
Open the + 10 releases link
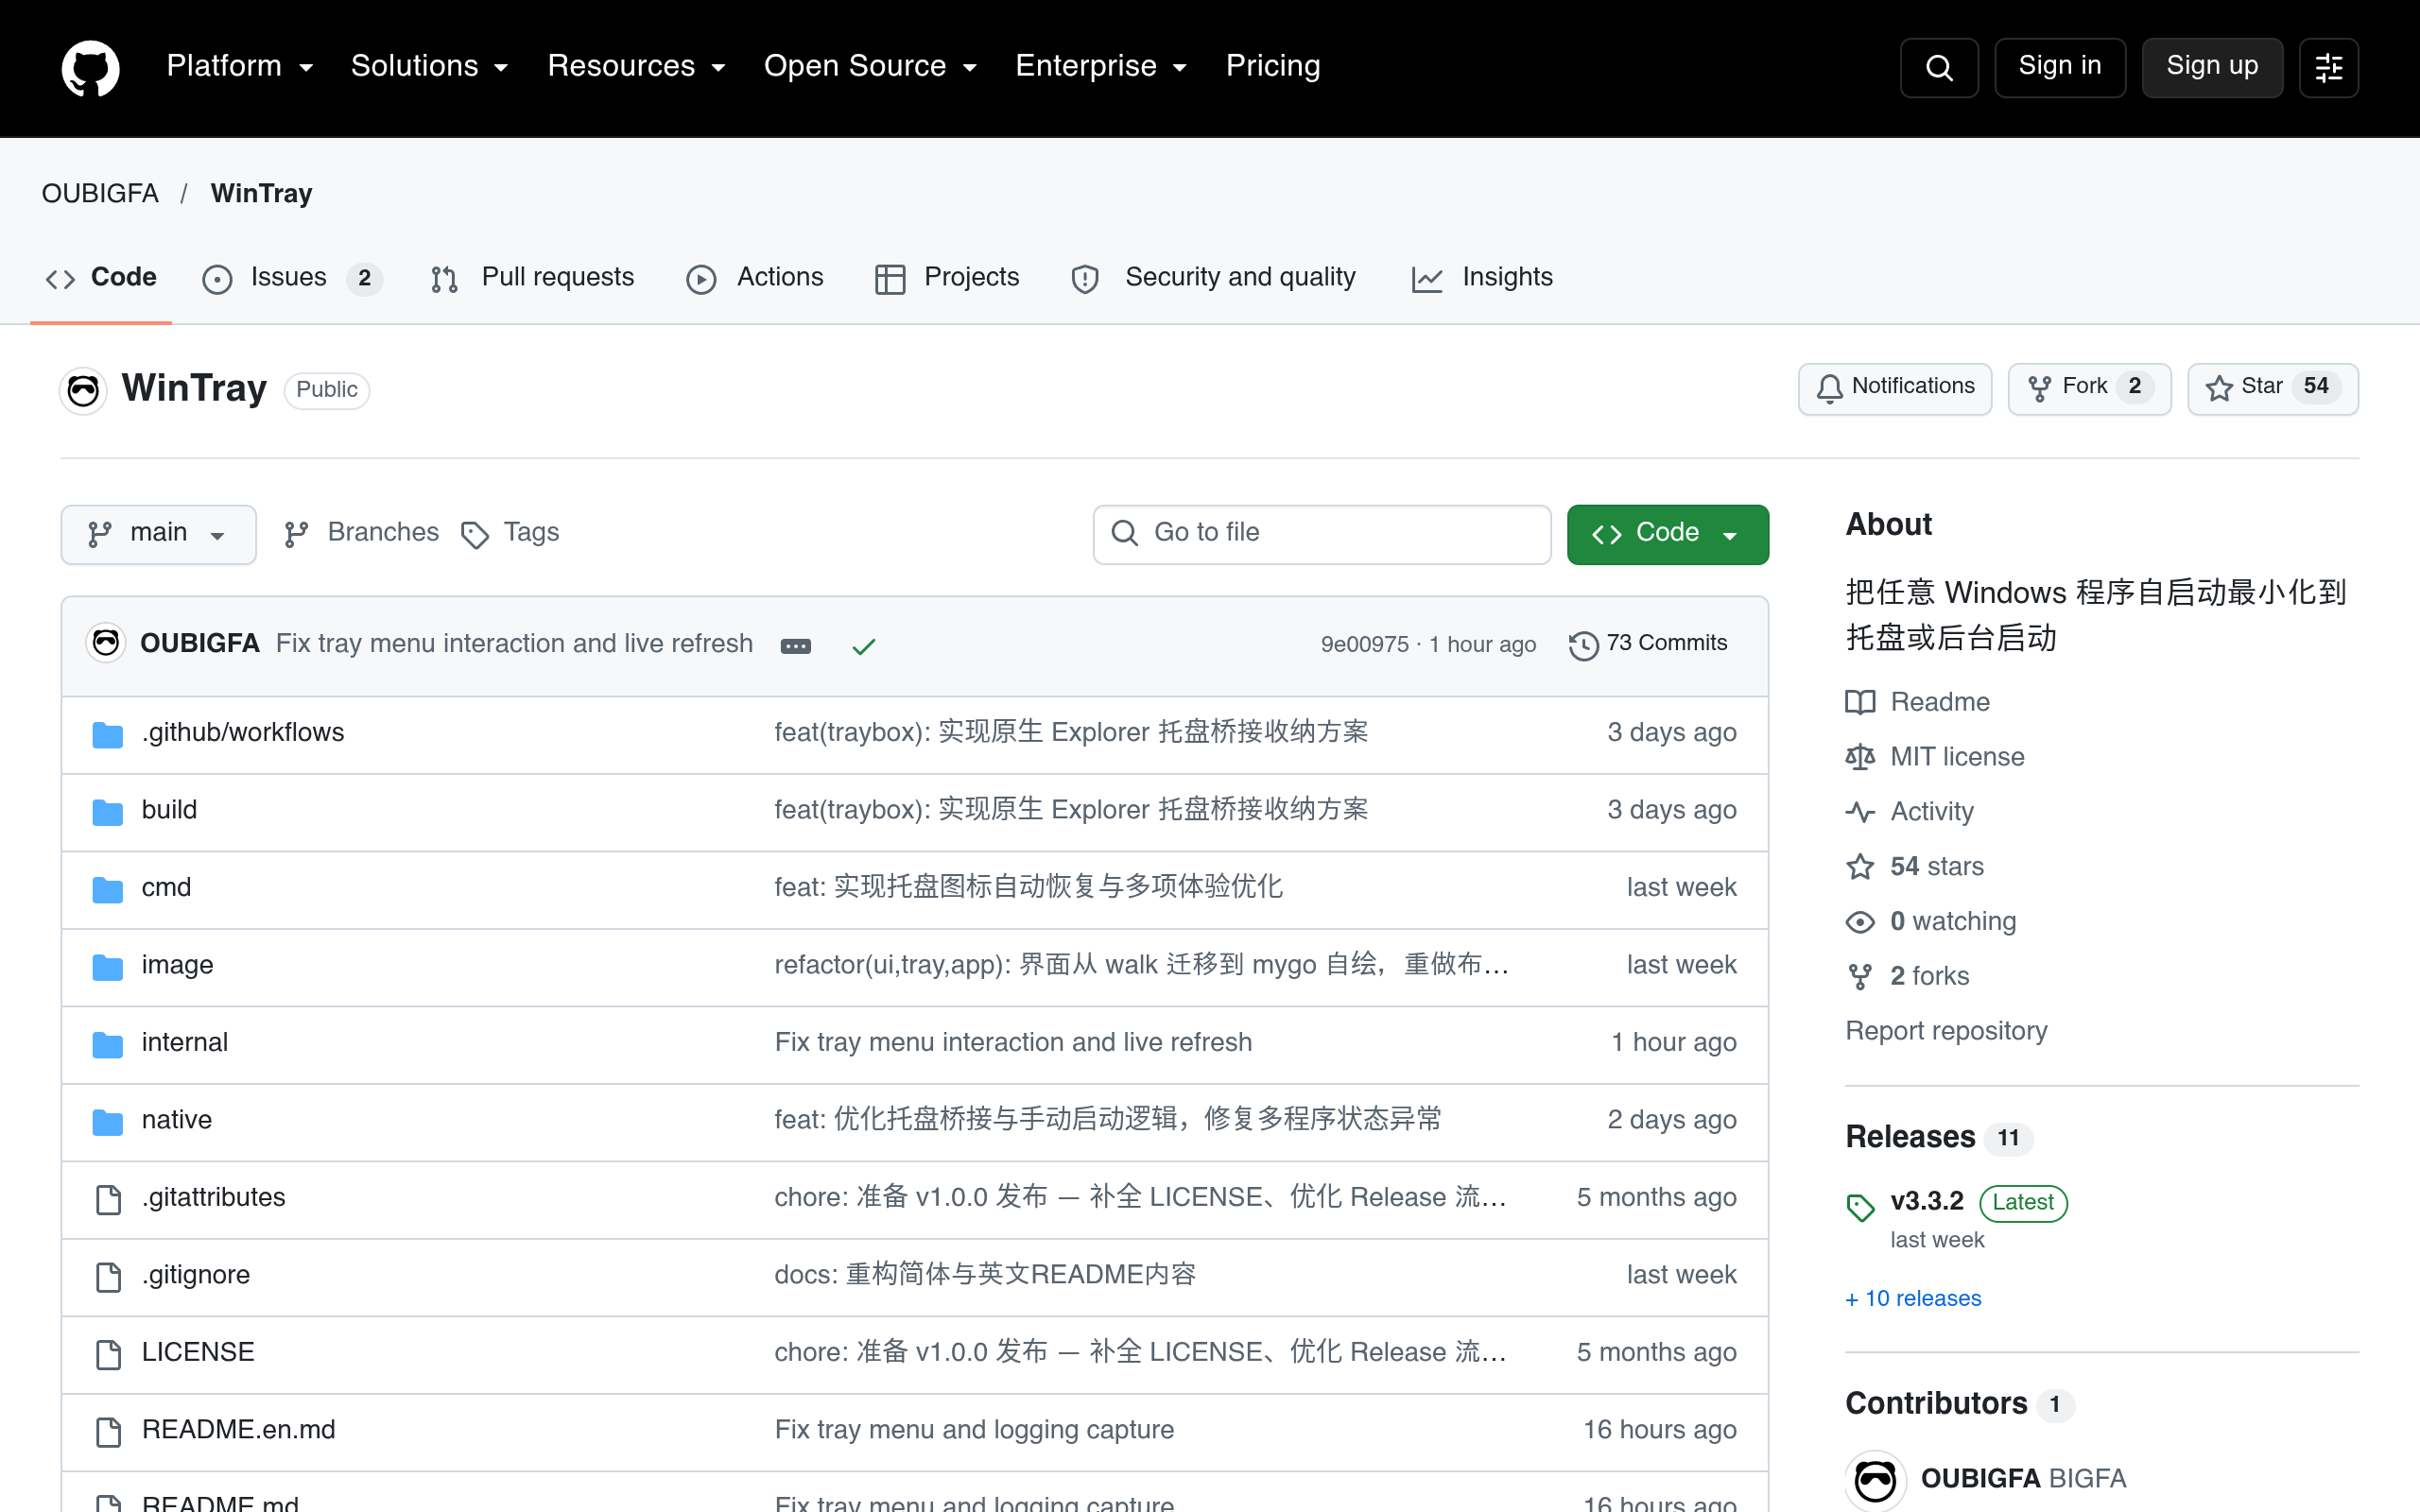pyautogui.click(x=1913, y=1299)
